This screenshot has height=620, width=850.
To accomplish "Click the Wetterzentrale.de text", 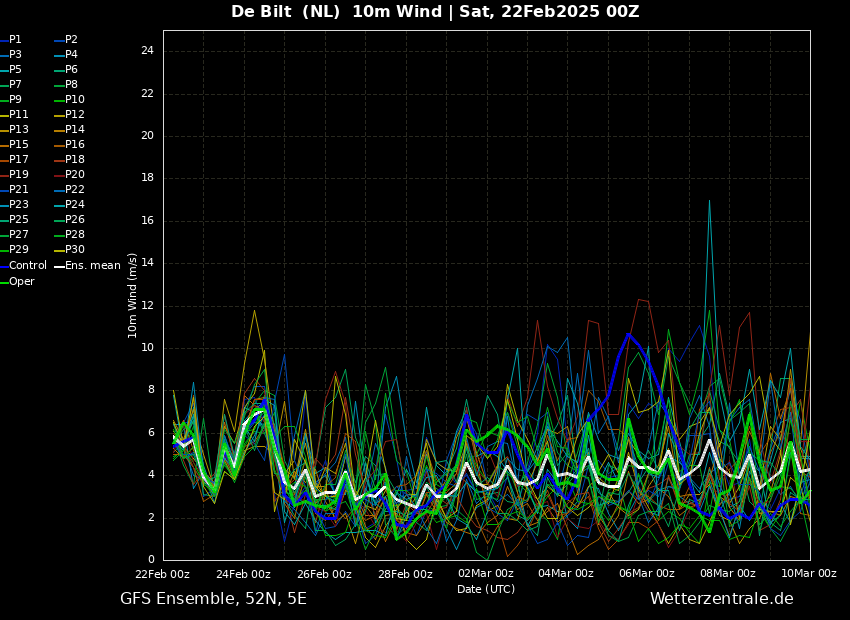I will tap(722, 599).
